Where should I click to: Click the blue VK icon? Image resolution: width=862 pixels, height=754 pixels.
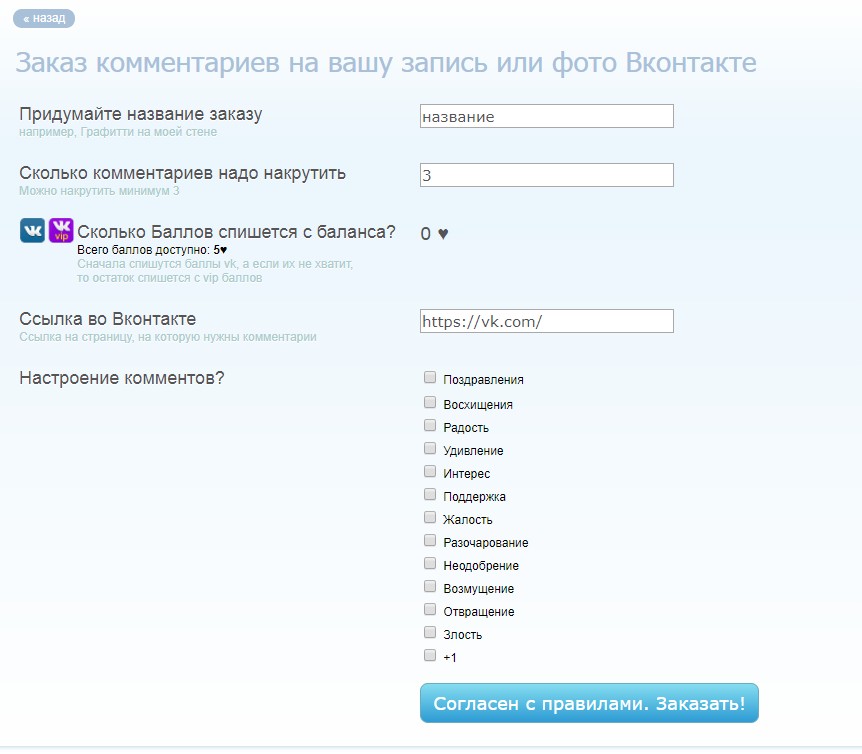32,230
